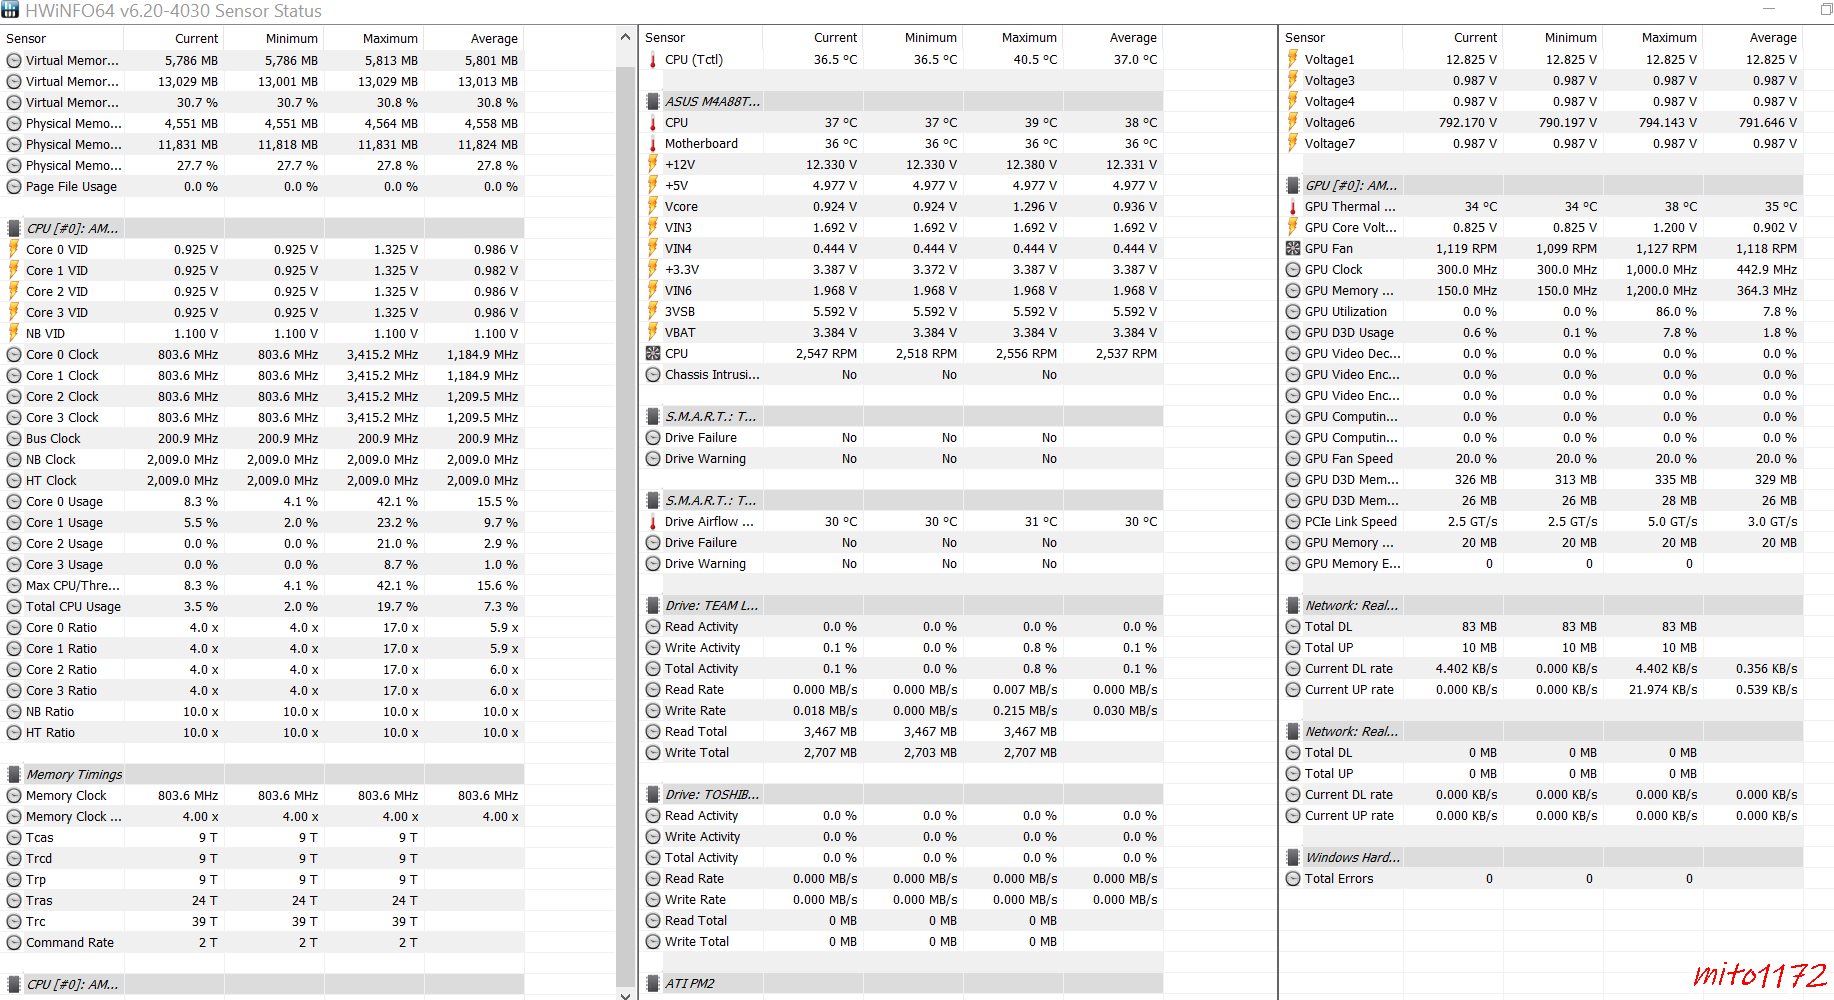Click the icon beside Page File Usage
1834x1000 pixels.
pyautogui.click(x=14, y=186)
